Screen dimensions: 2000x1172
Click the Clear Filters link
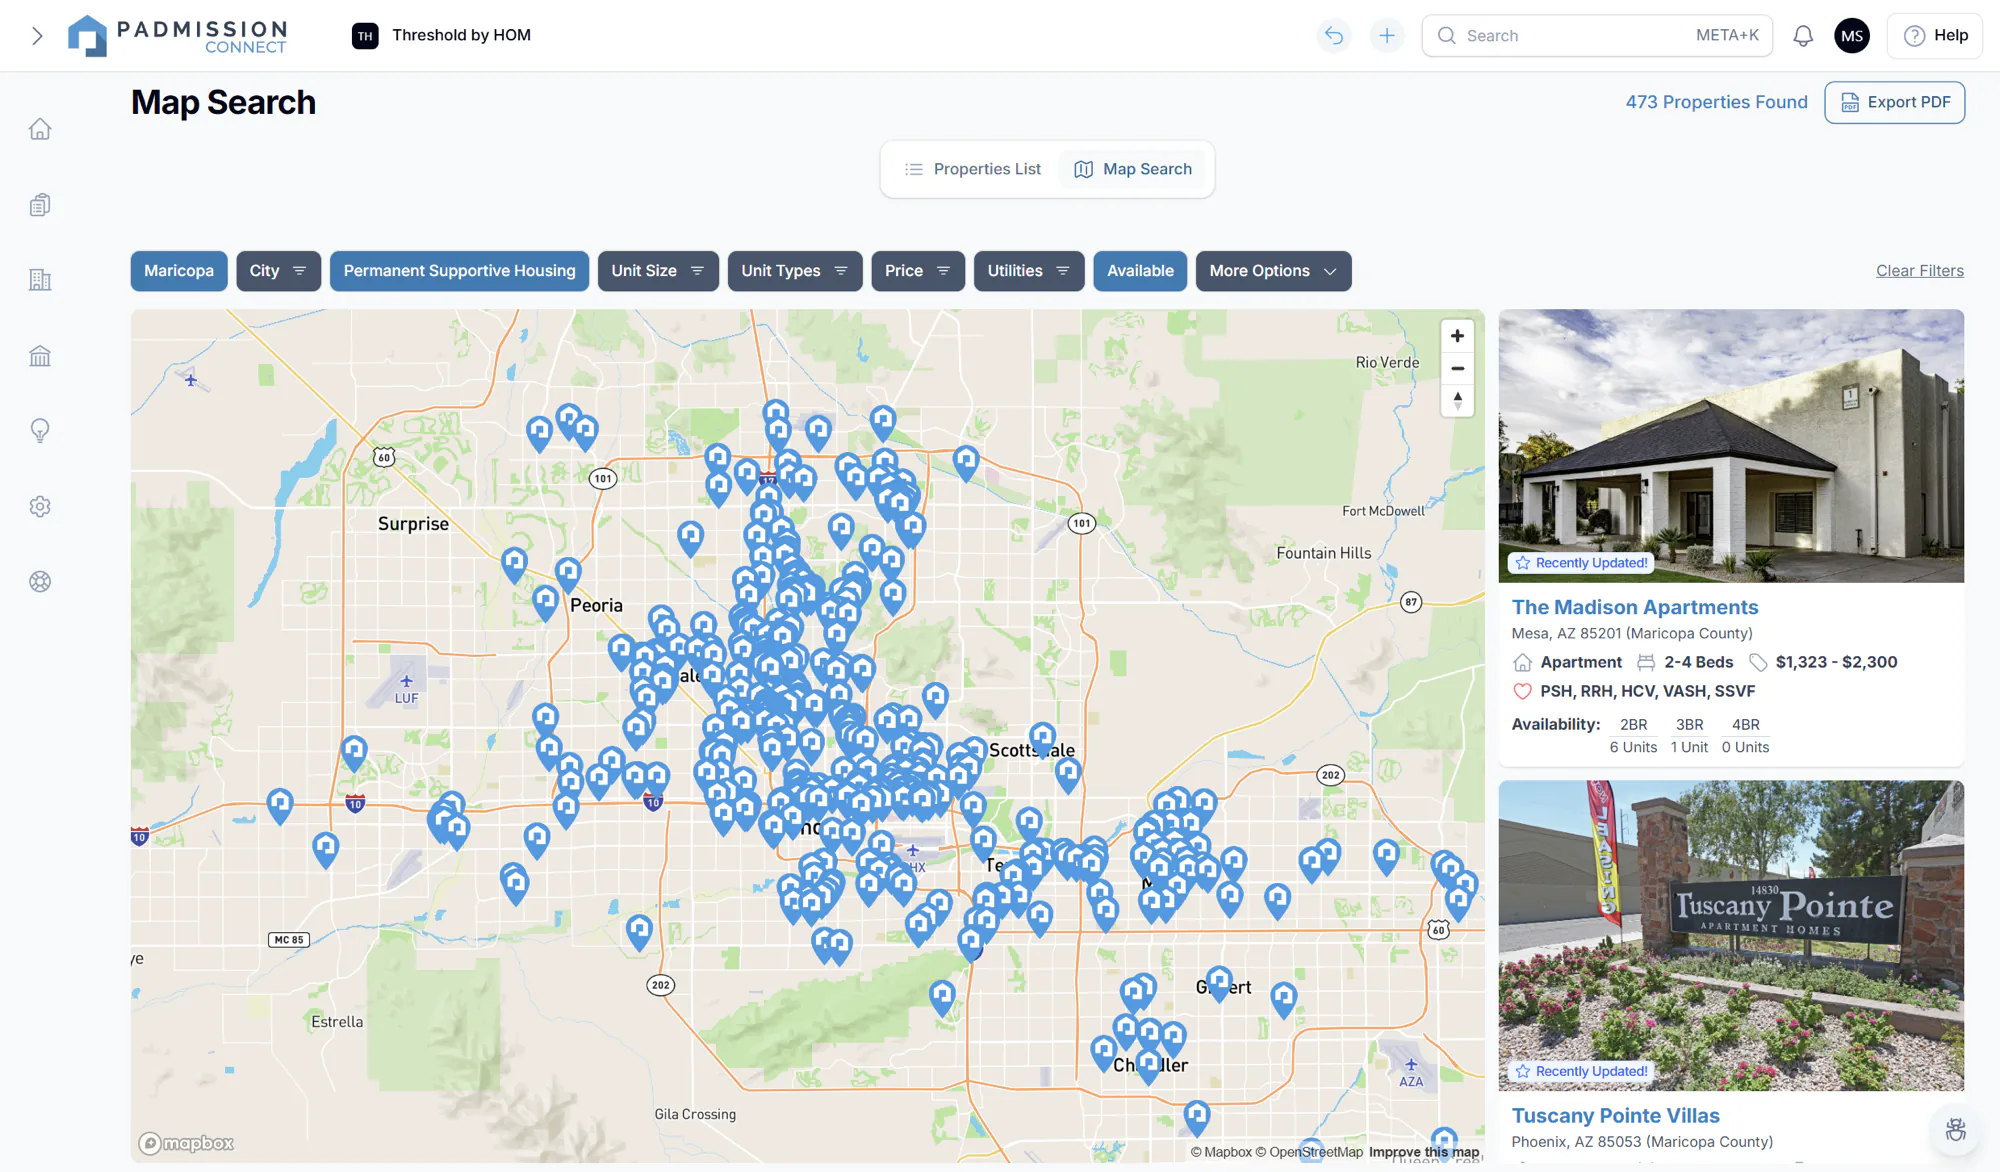coord(1919,271)
